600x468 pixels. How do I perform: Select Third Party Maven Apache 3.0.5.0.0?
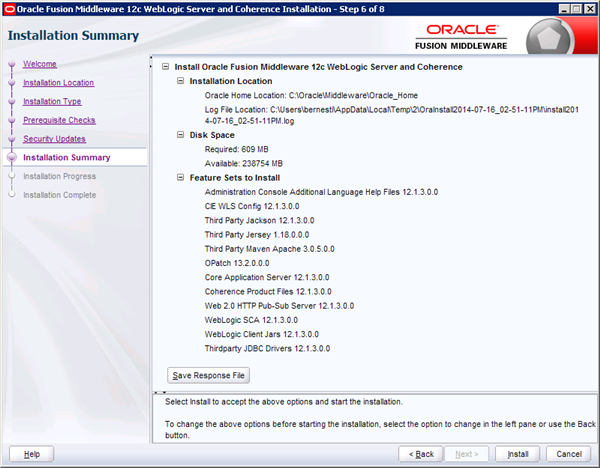tap(269, 249)
